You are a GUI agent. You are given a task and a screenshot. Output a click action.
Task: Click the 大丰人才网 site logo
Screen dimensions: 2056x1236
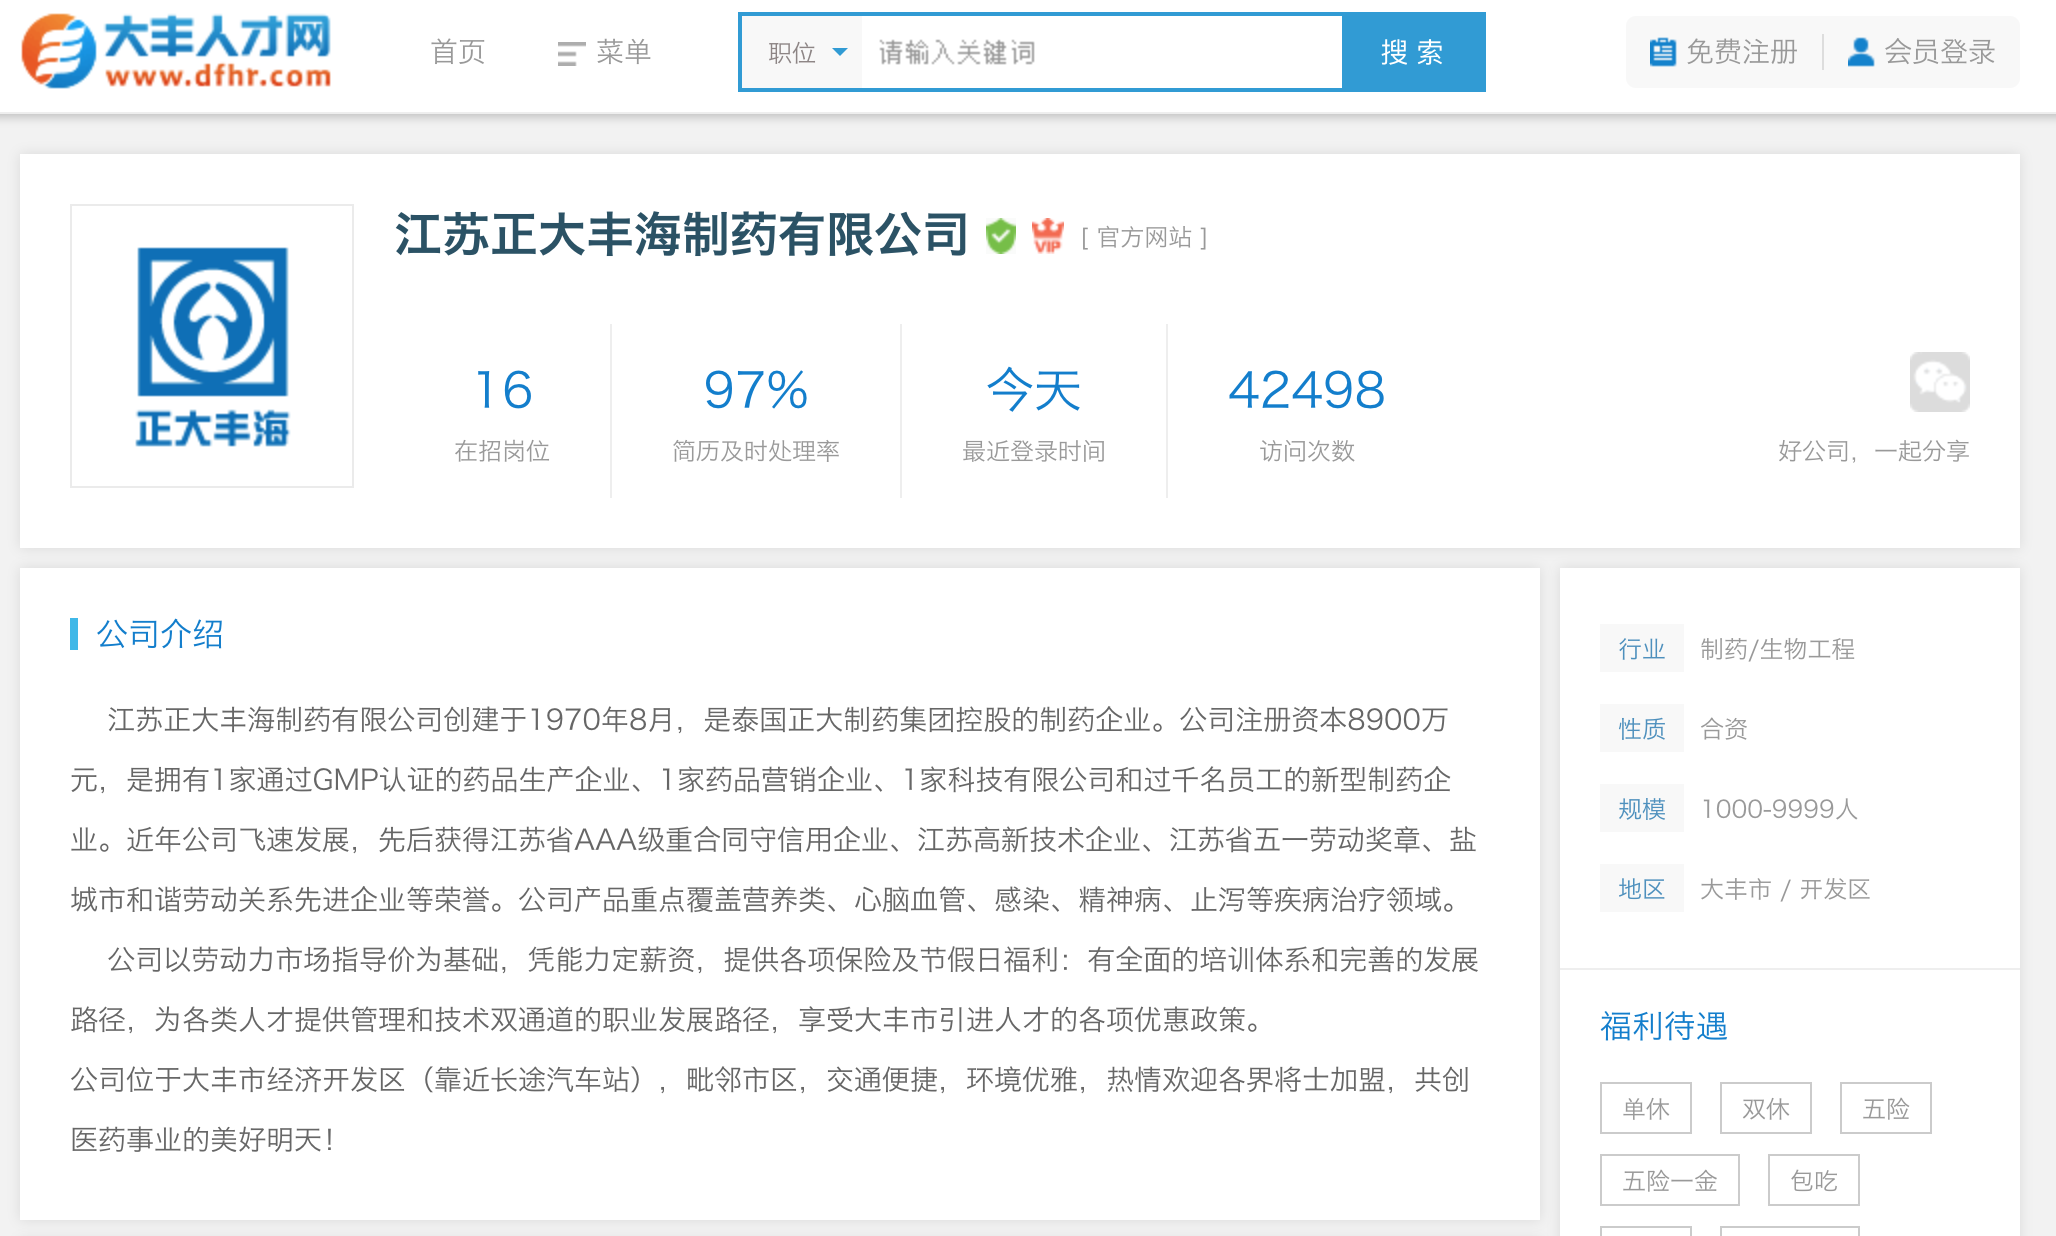click(x=177, y=51)
